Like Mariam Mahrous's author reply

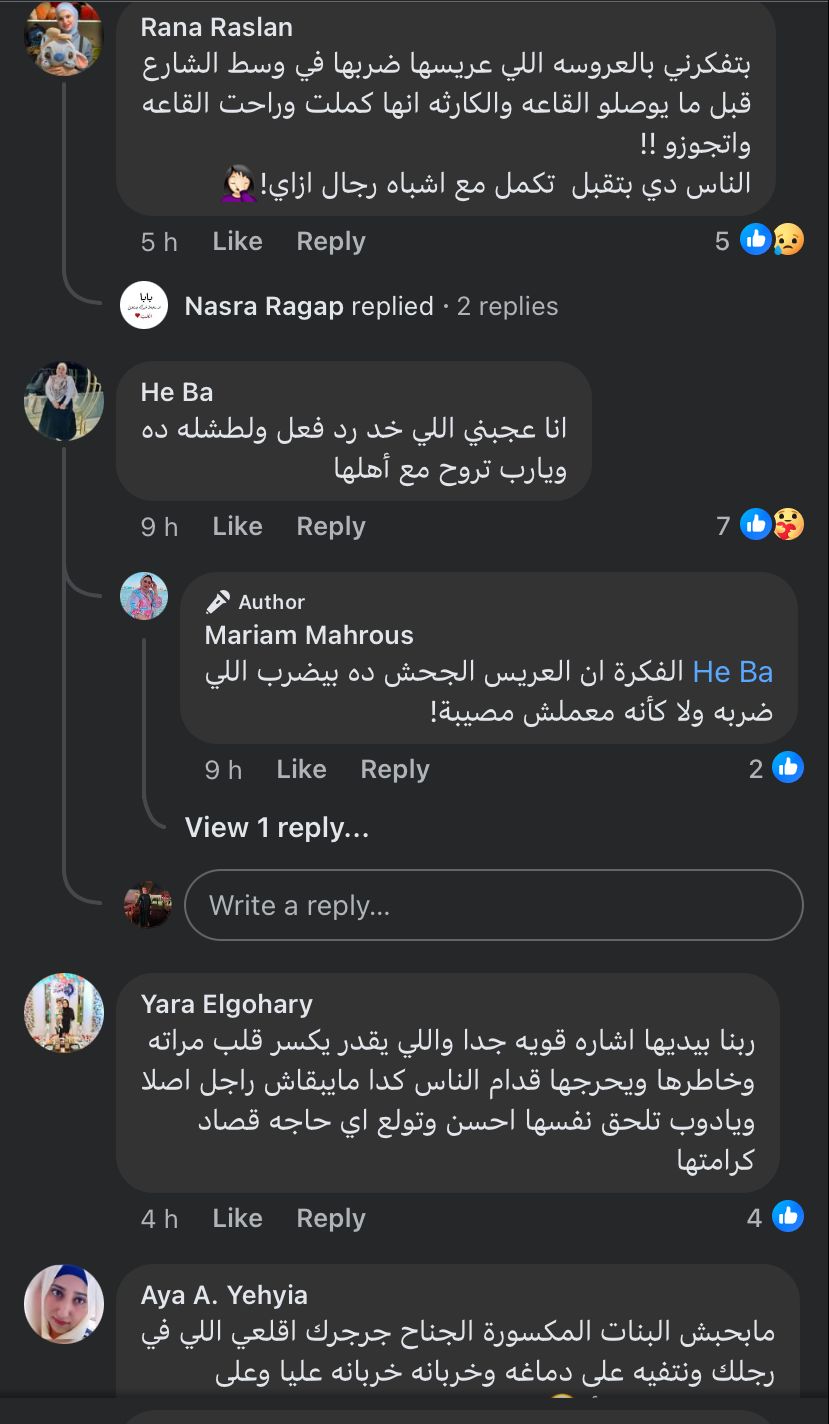301,769
